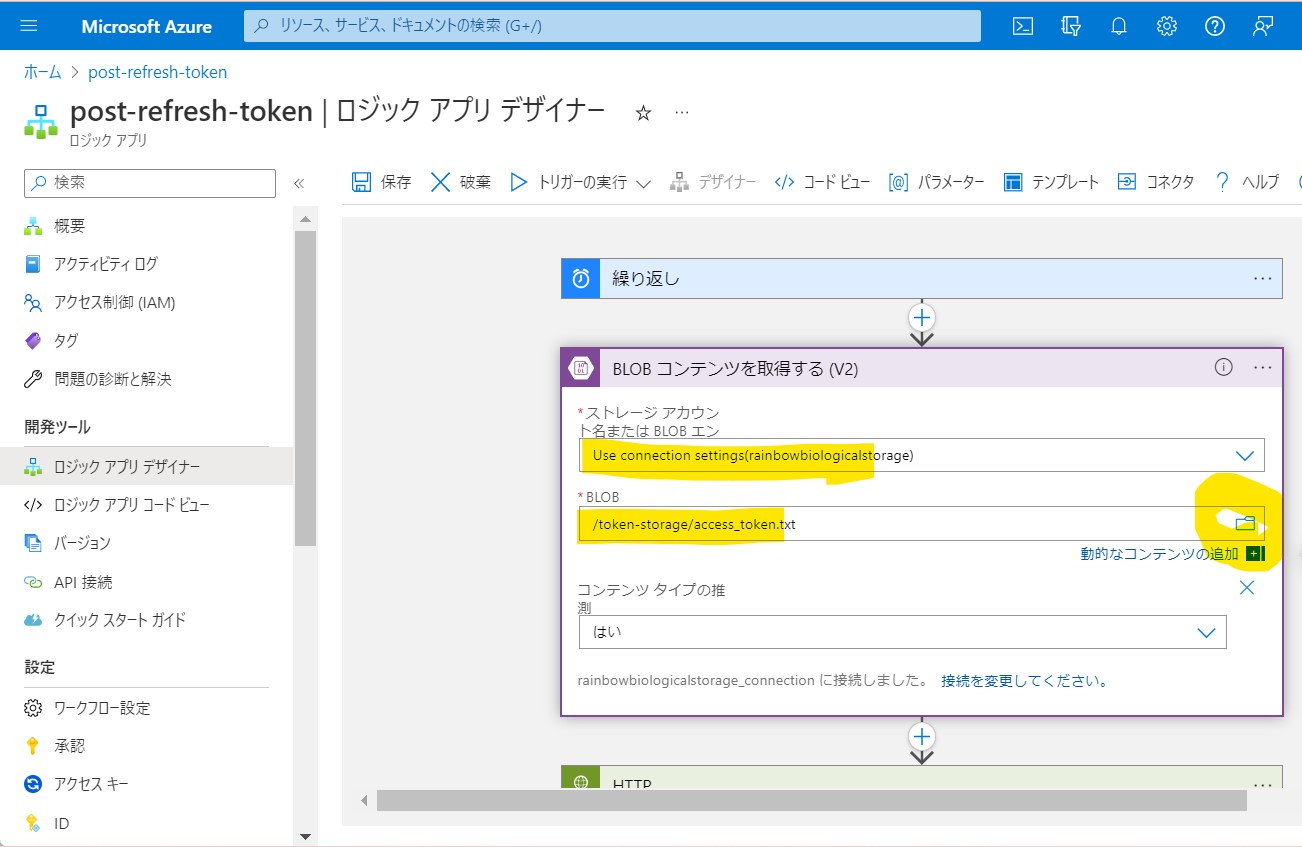Go to ホーム breadcrumb link
Screen dimensions: 1302x847
click(43, 72)
